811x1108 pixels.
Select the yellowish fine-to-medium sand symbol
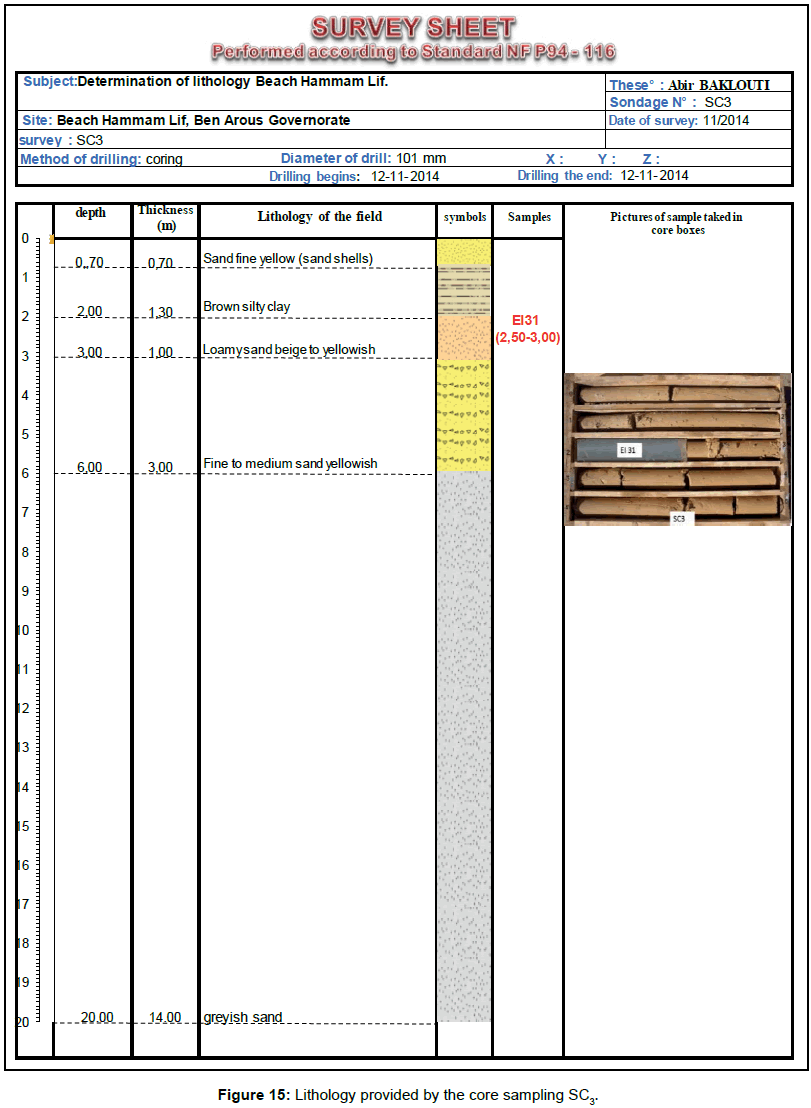coord(464,415)
